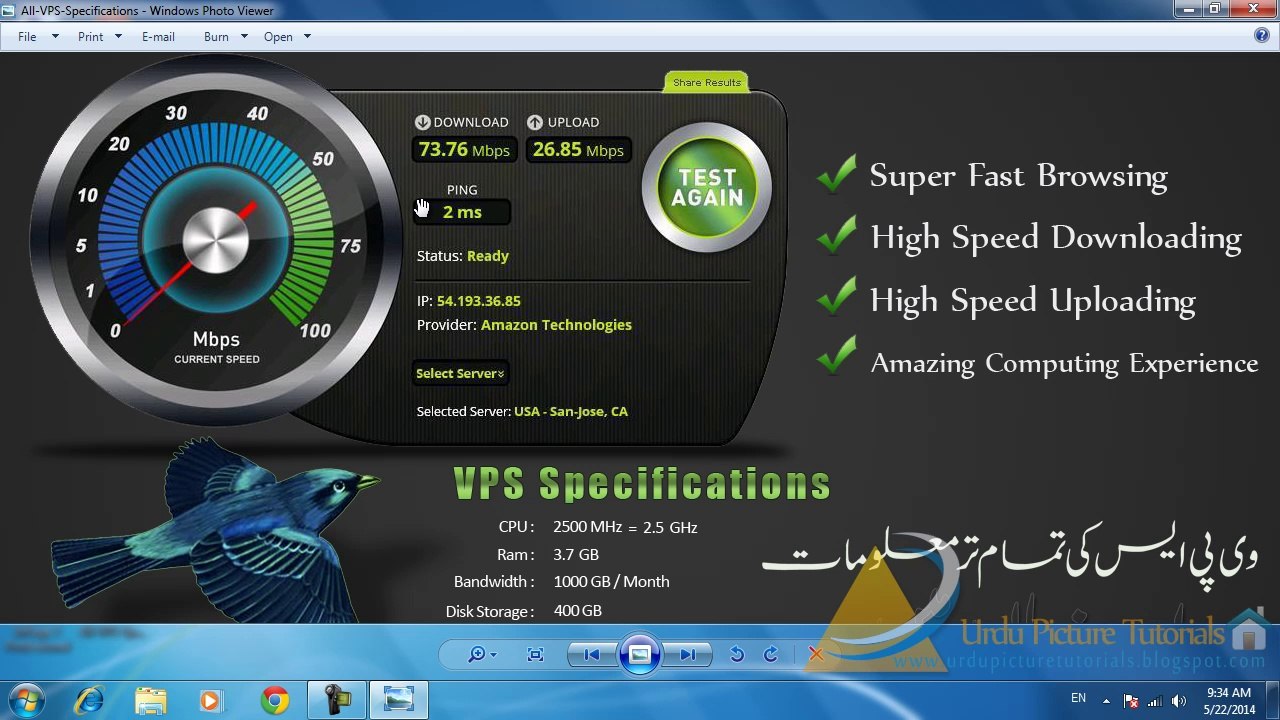Click the USA - San-Jose, CA server text

571,411
